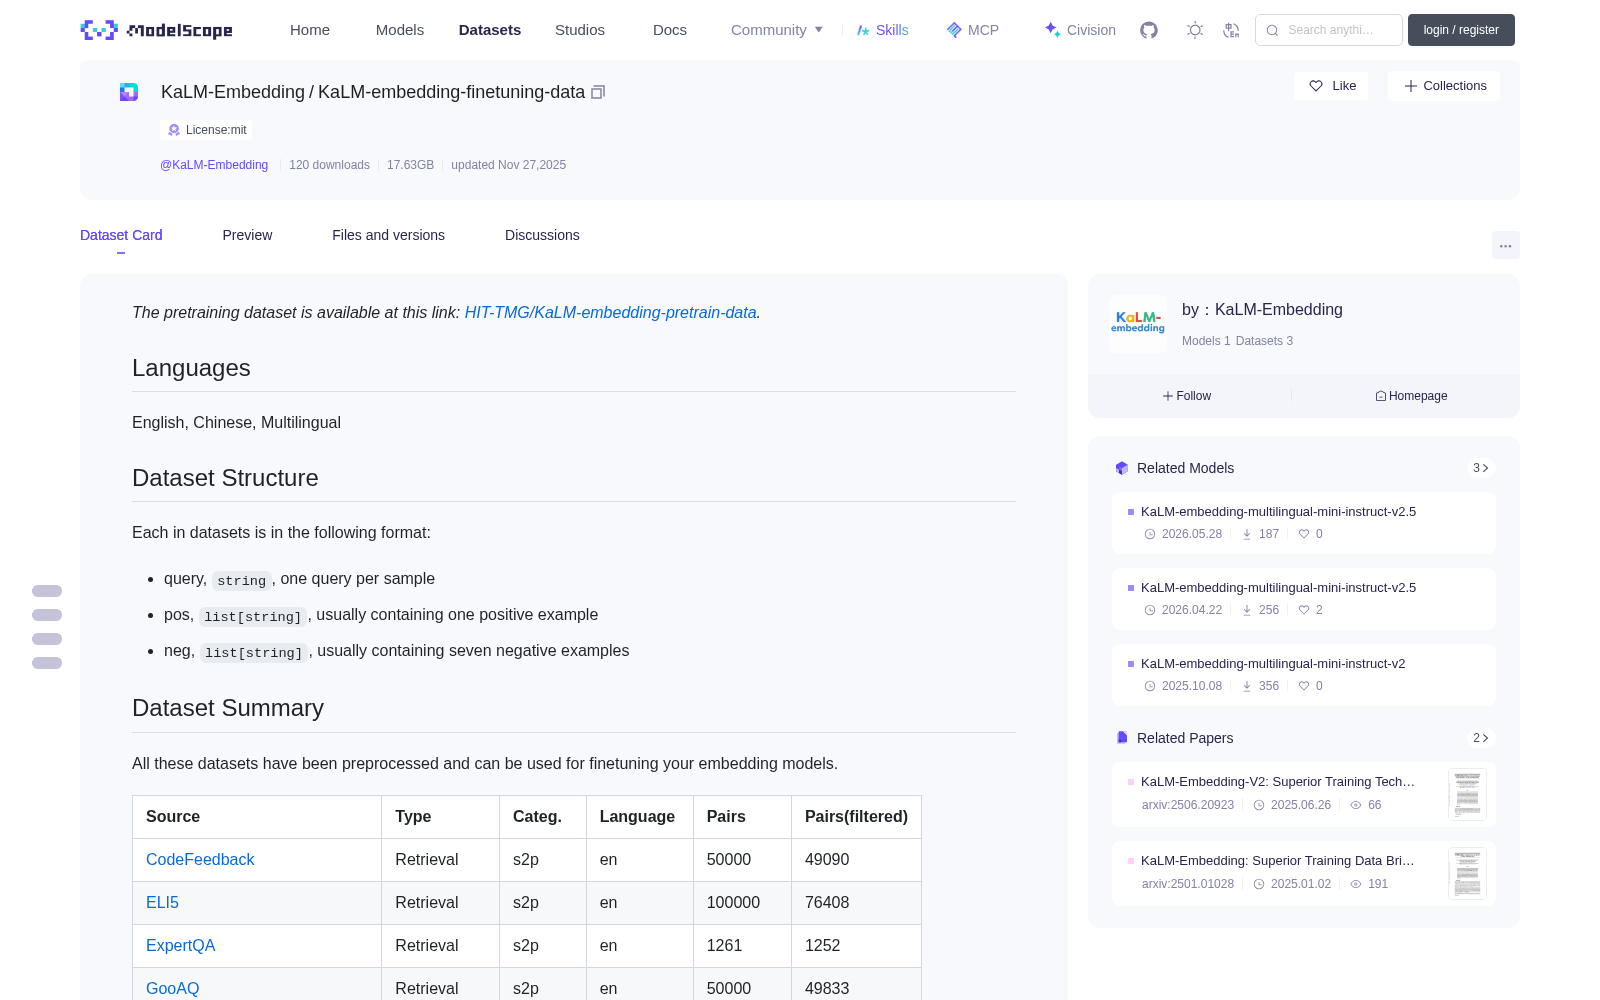Screen dimensions: 1600x1000
Task: Open the Preview tab
Action: click(x=247, y=235)
